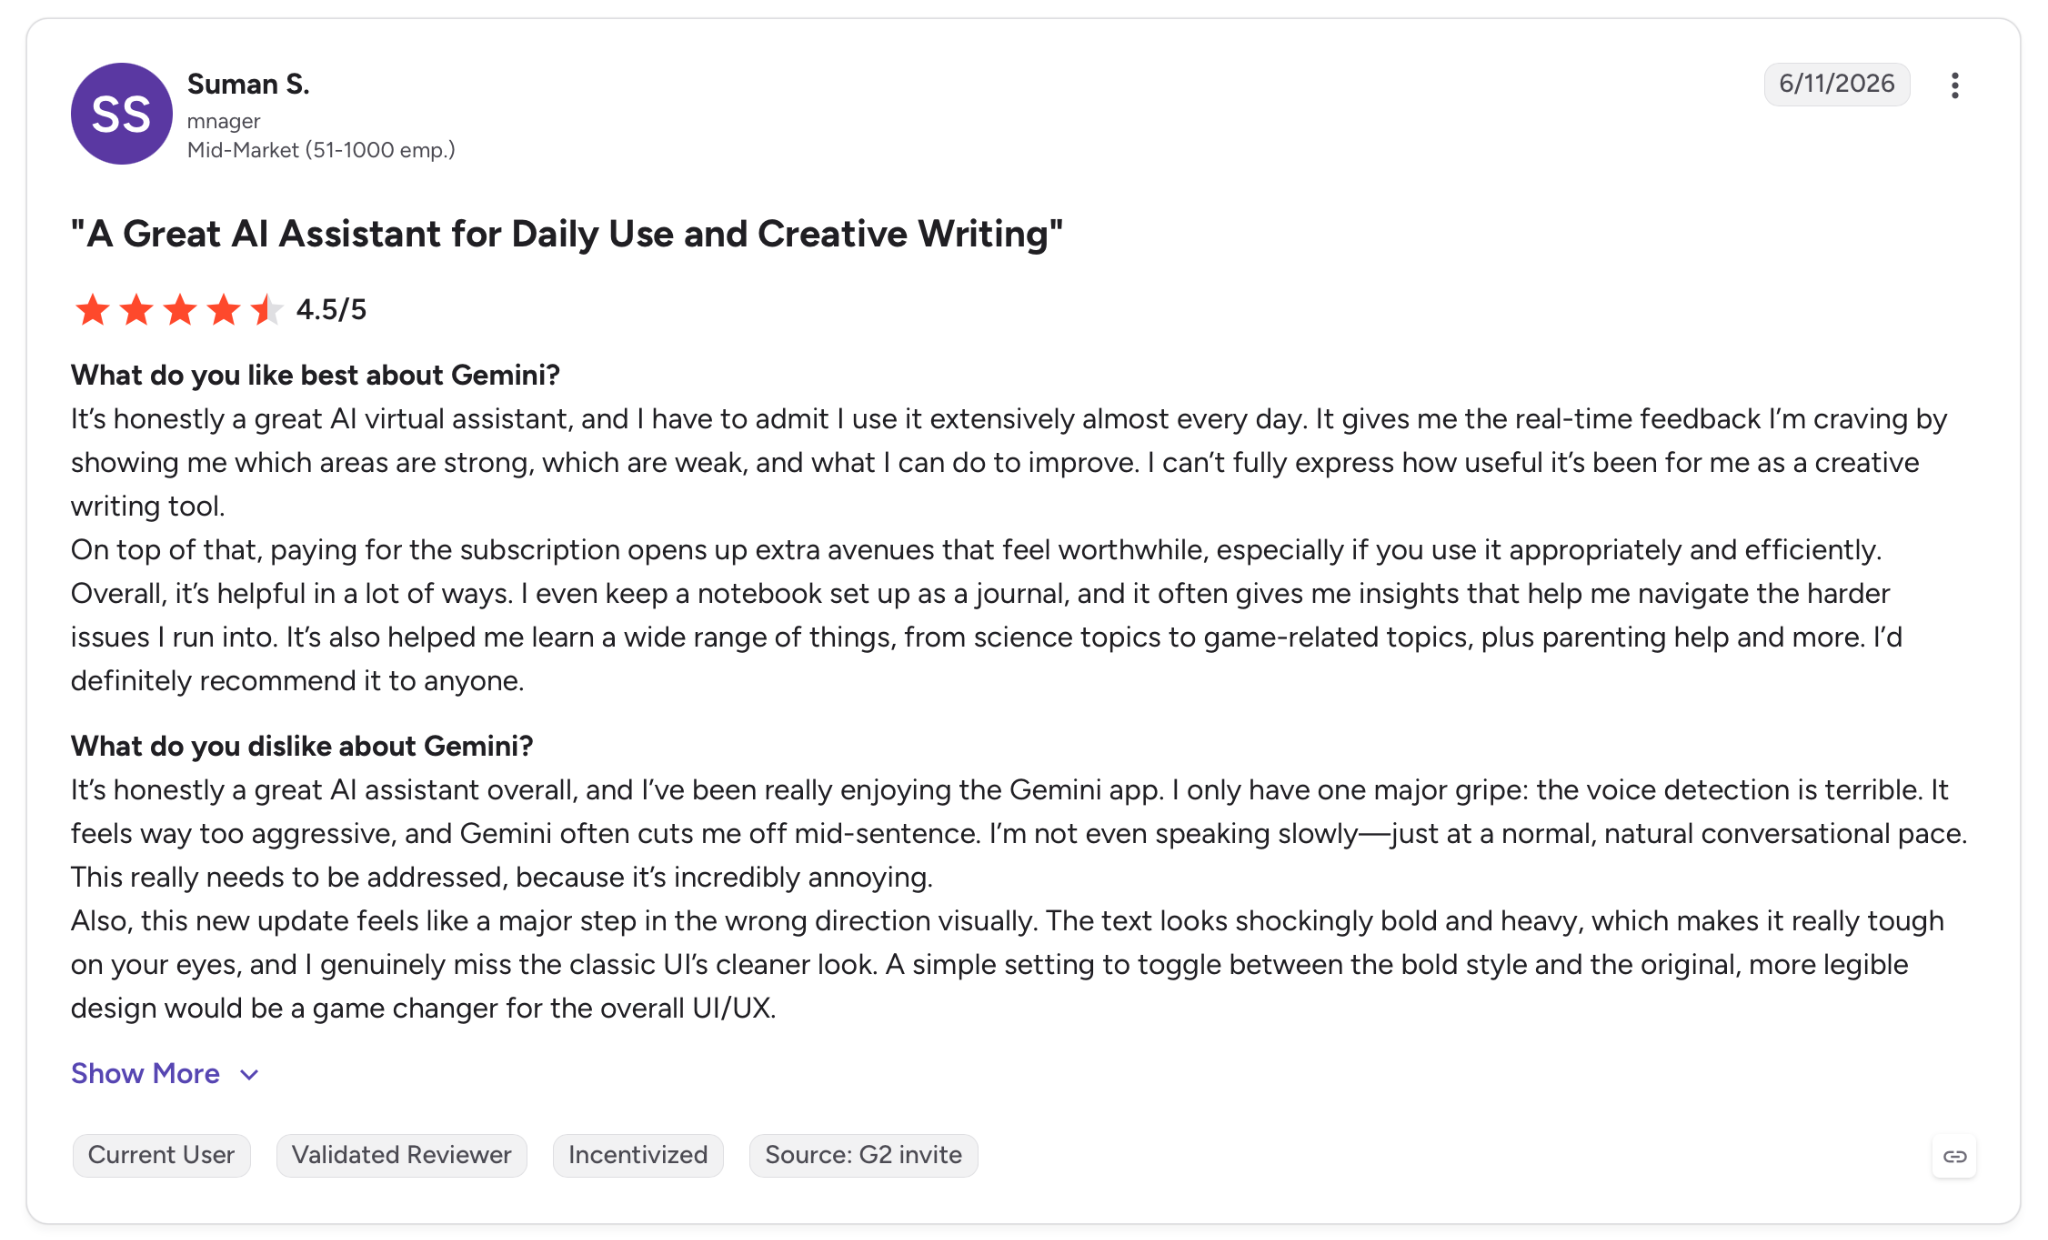Copy the review link via chain icon
The height and width of the screenshot is (1240, 2048).
[x=1954, y=1156]
